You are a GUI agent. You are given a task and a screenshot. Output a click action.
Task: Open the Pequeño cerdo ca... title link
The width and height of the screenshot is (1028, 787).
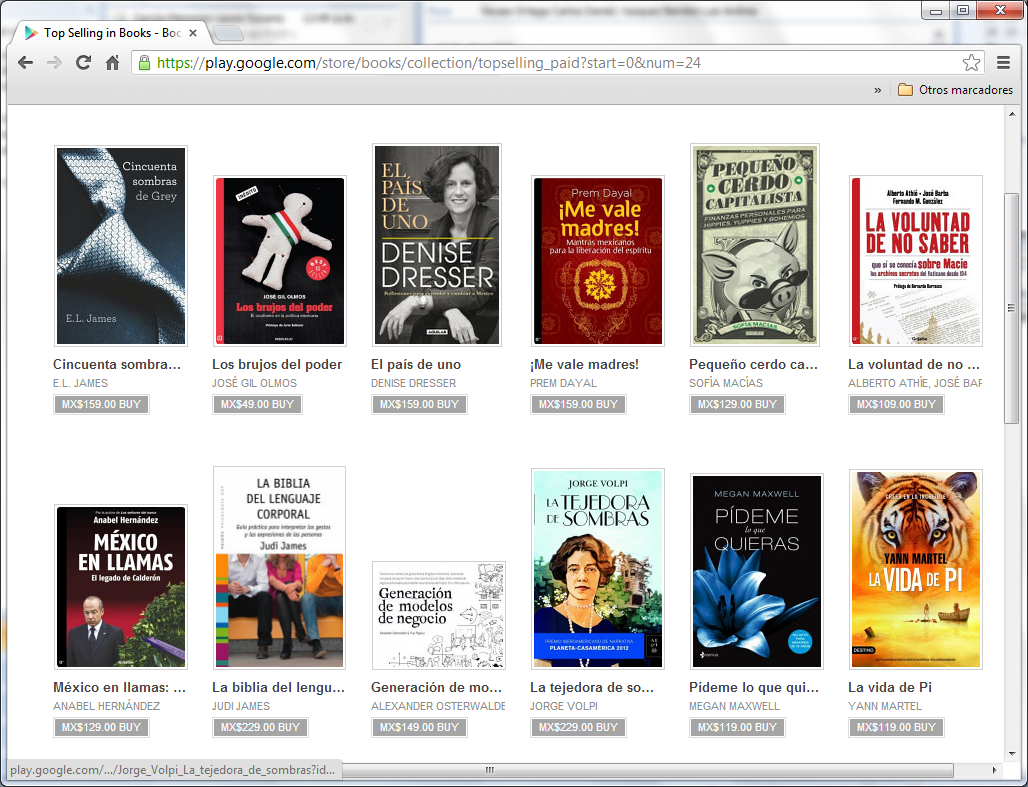[x=753, y=365]
